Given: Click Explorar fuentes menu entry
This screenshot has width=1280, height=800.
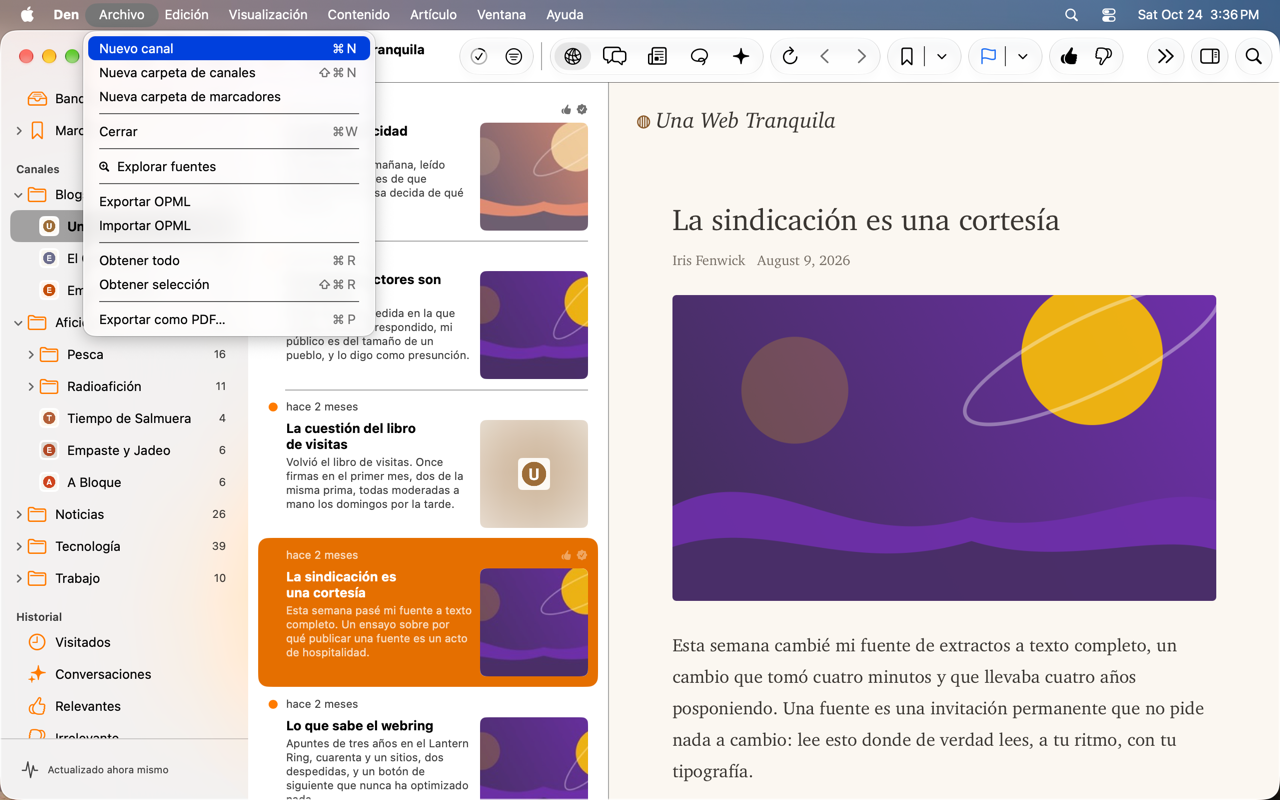Looking at the screenshot, I should point(229,166).
